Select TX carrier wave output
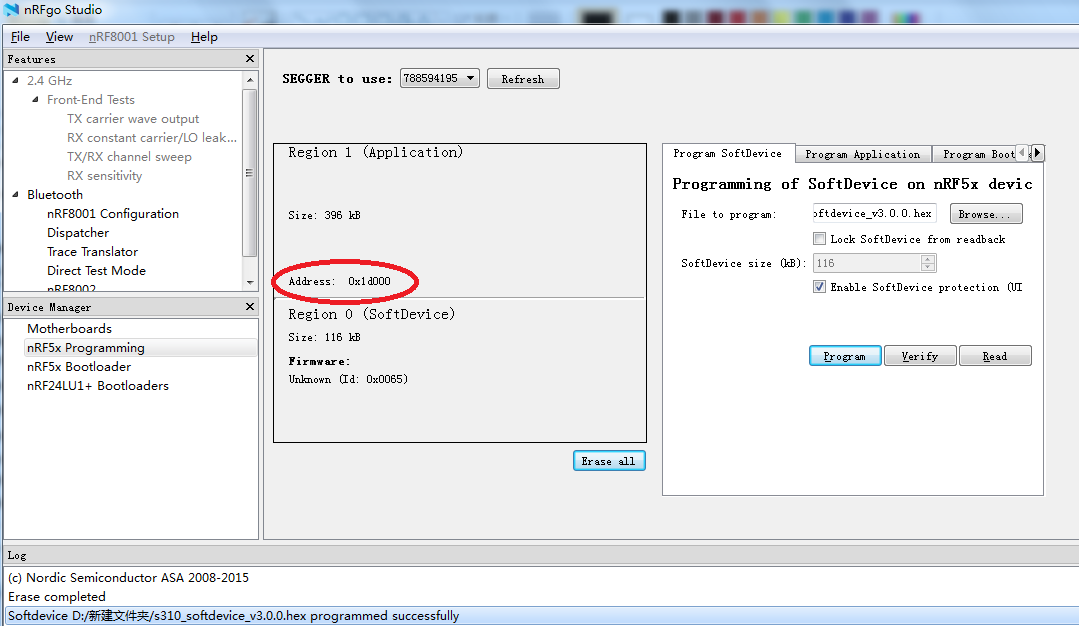 [133, 119]
